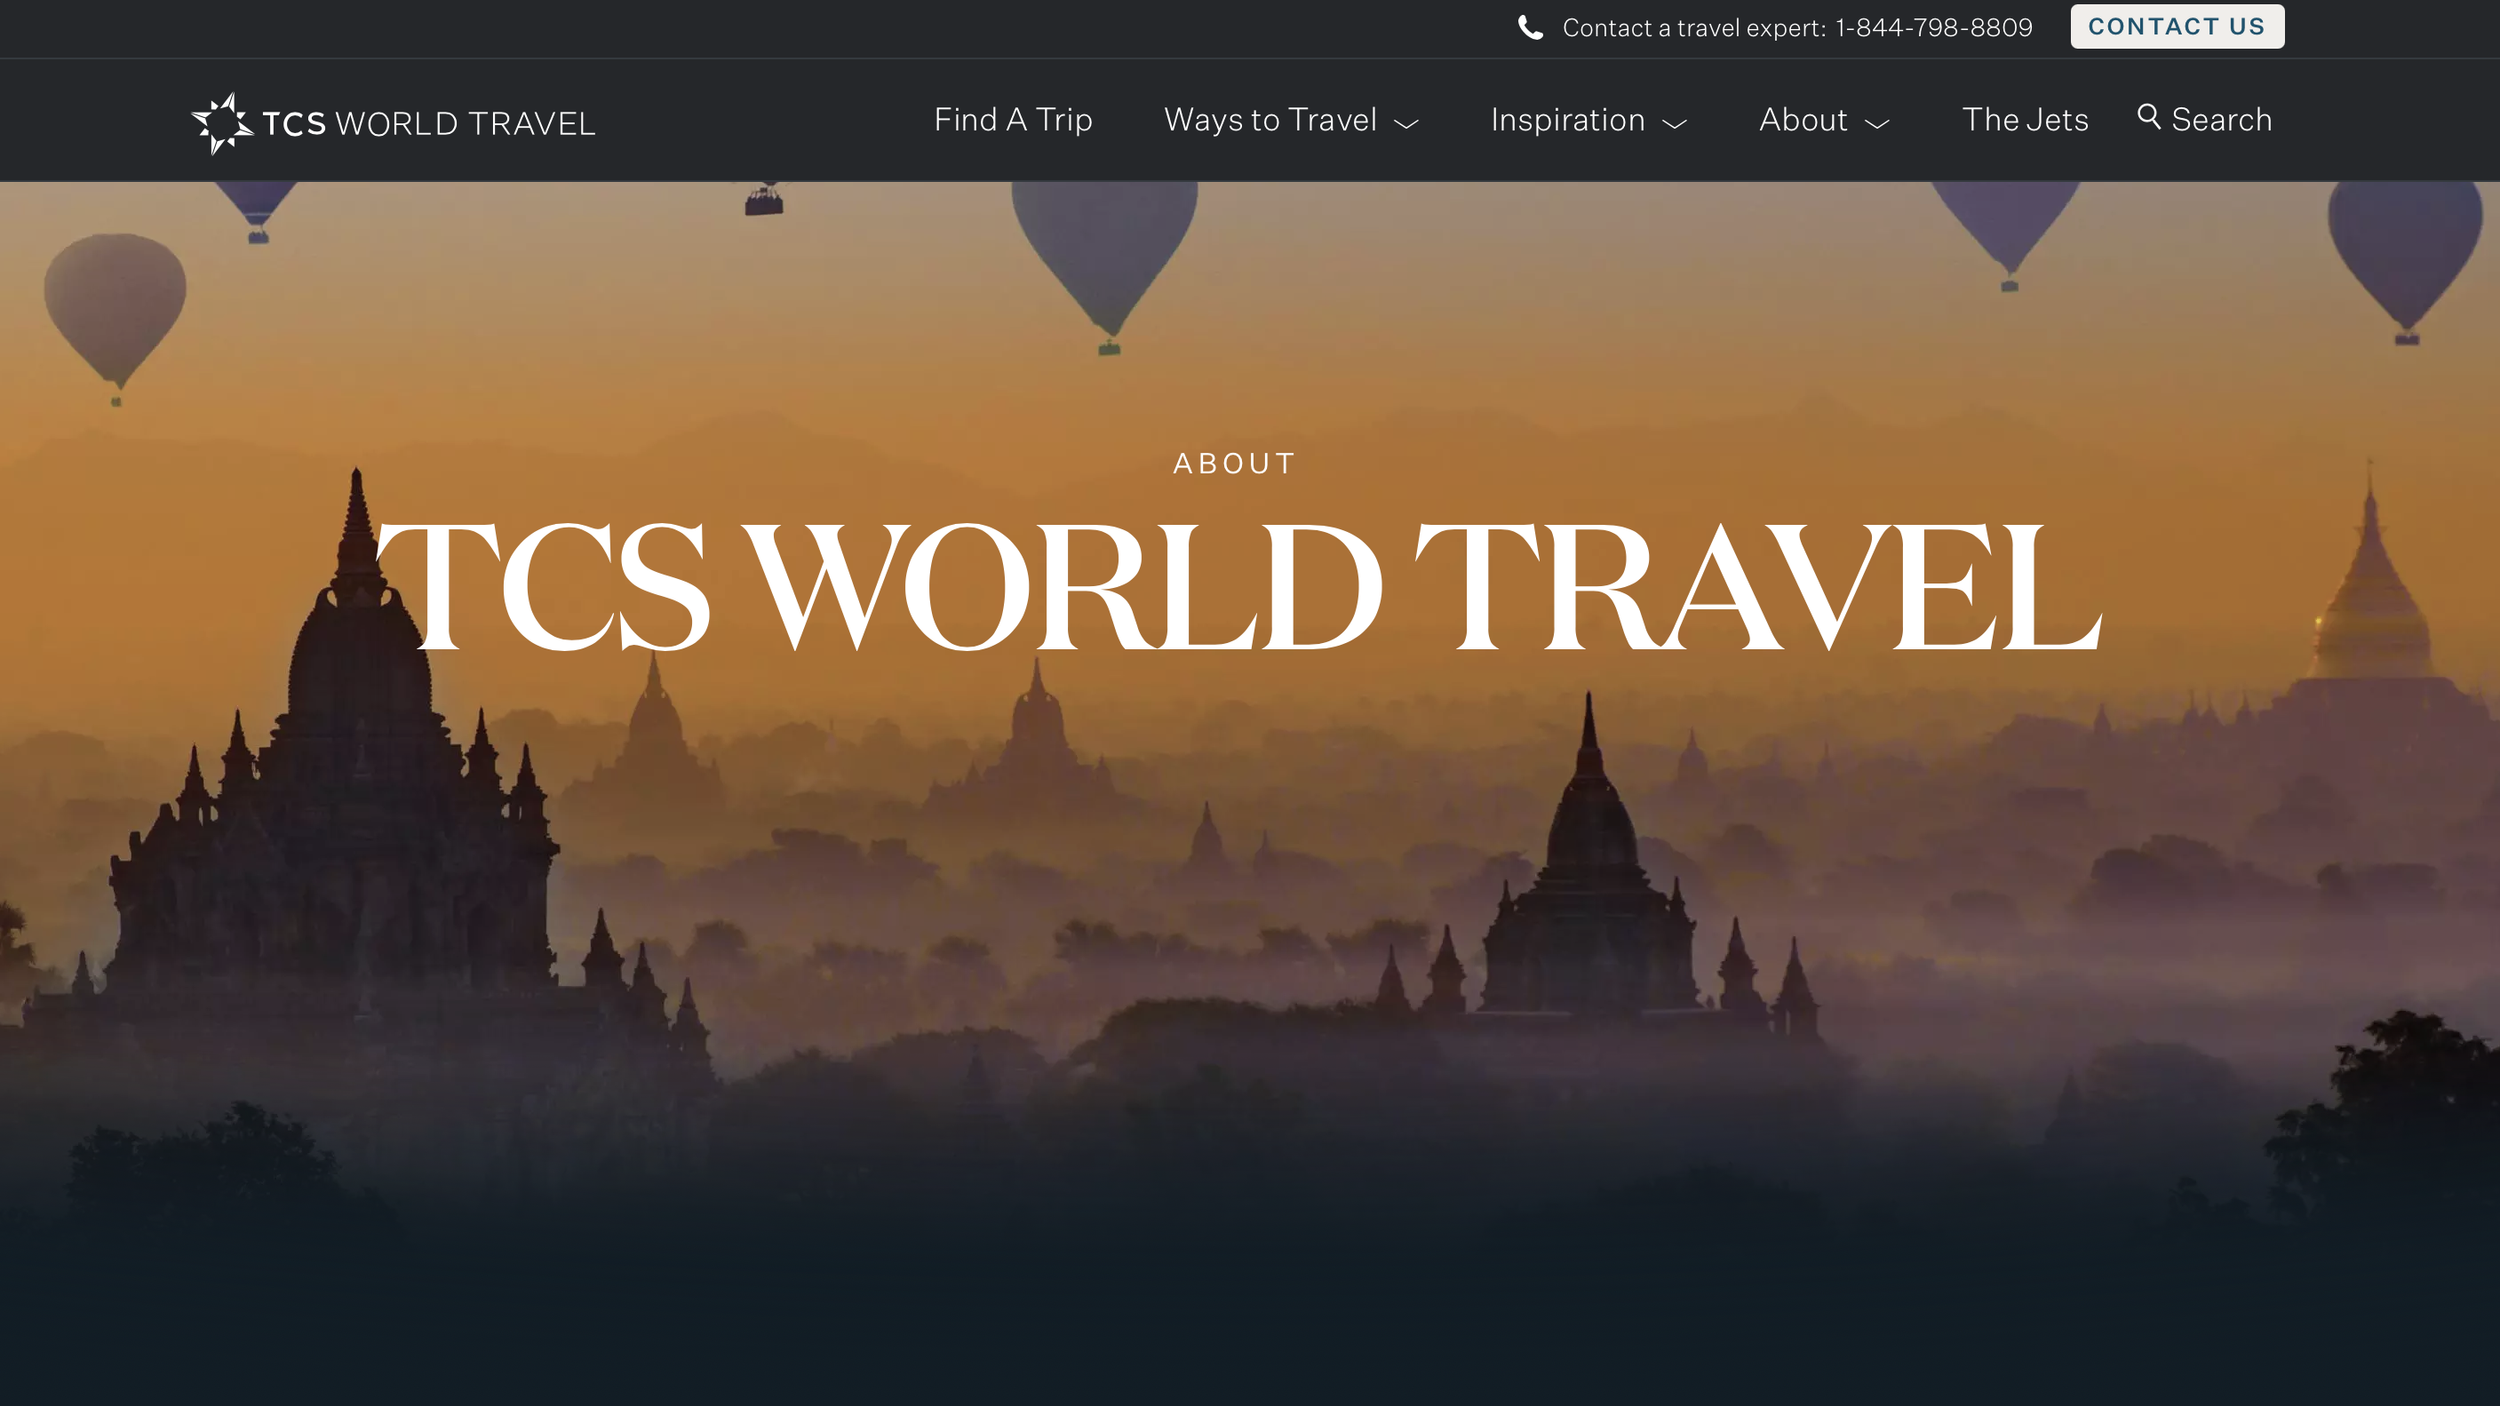Click the ABOUT label above the headline
Viewport: 2500px width, 1406px height.
pos(1234,464)
